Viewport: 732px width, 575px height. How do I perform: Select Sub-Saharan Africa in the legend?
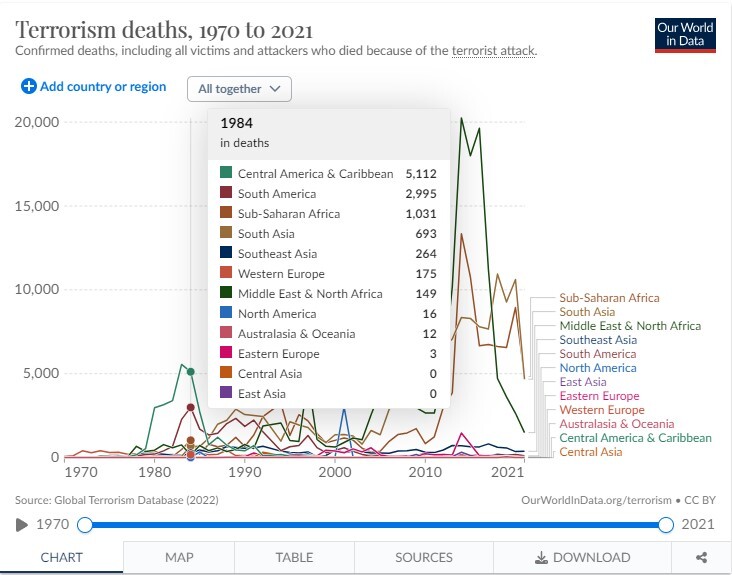click(x=609, y=298)
